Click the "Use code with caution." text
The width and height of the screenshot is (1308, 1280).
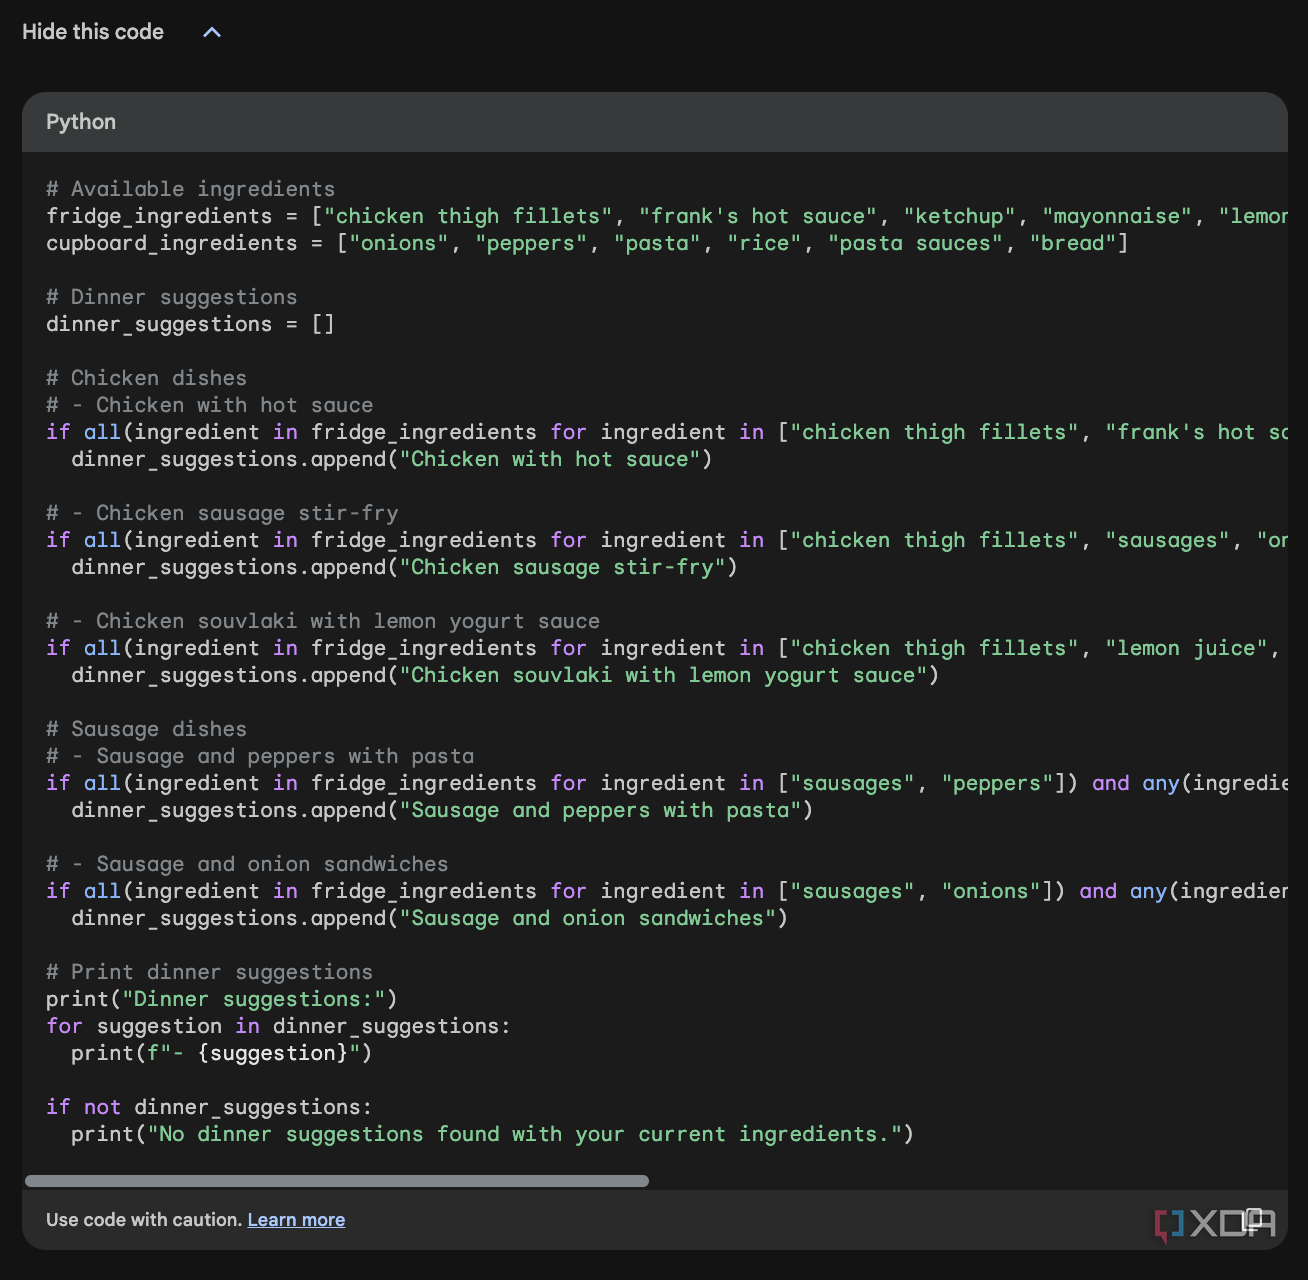143,1219
